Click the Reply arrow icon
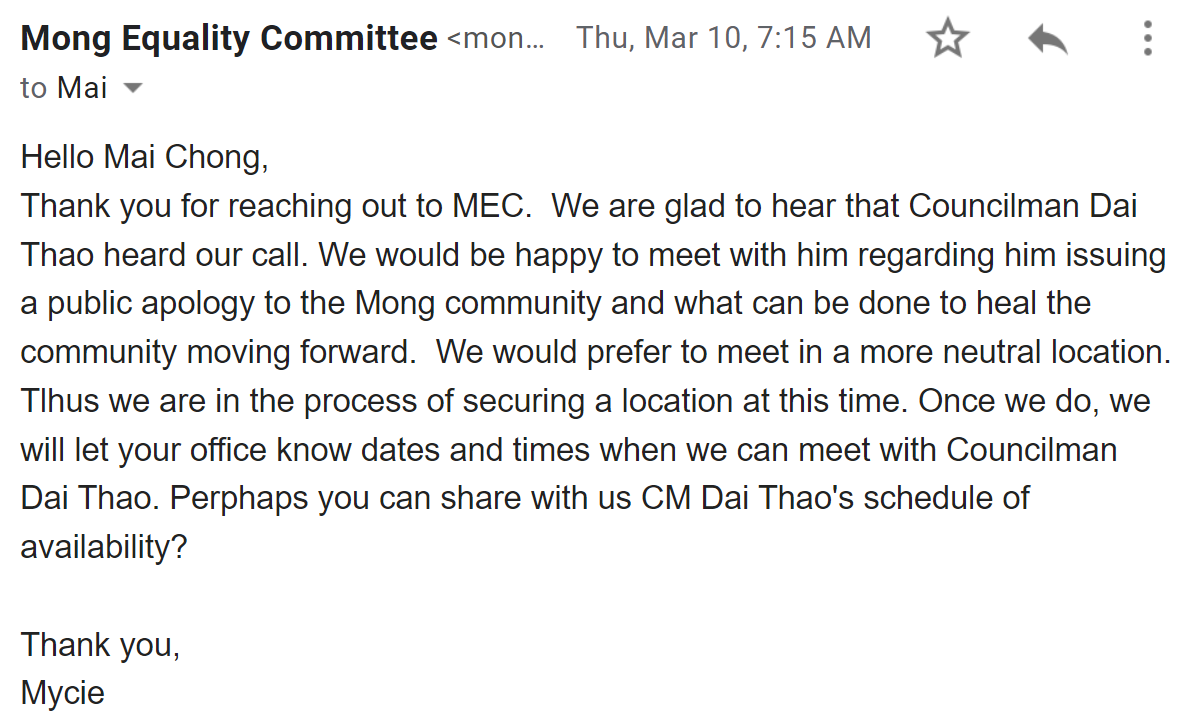Image resolution: width=1189 pixels, height=724 pixels. tap(1047, 40)
